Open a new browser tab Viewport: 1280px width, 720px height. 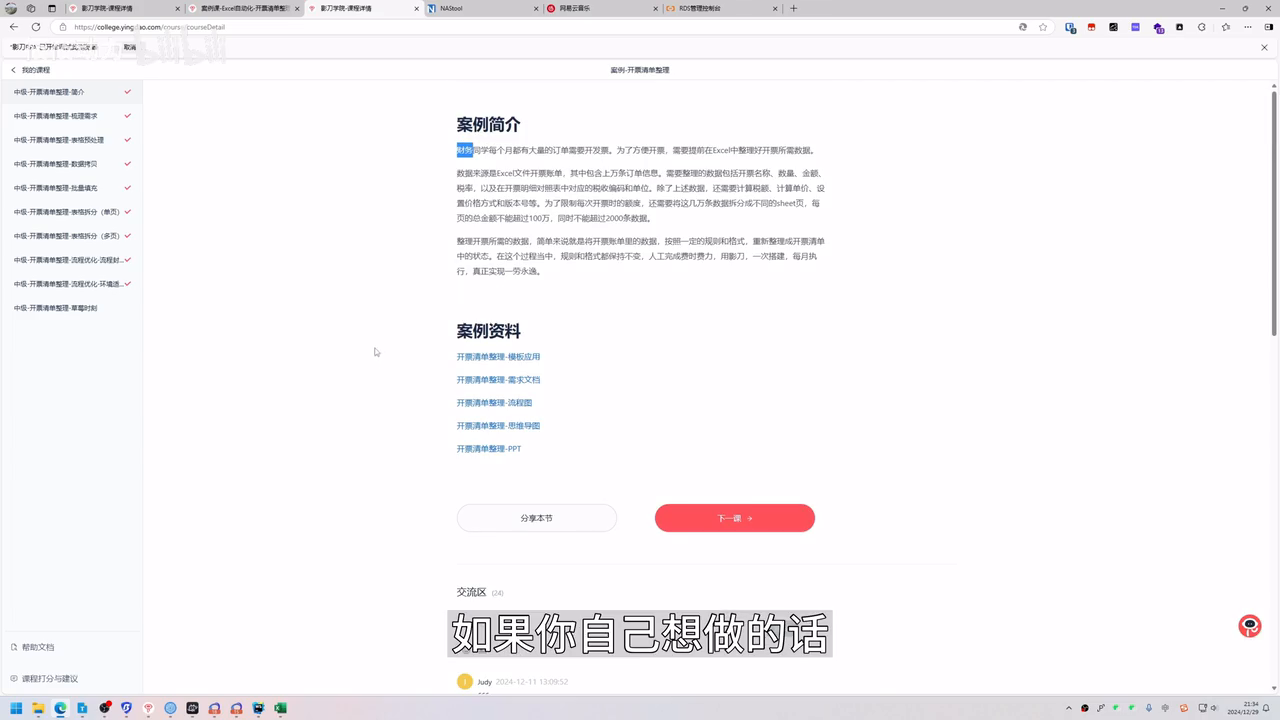794,8
